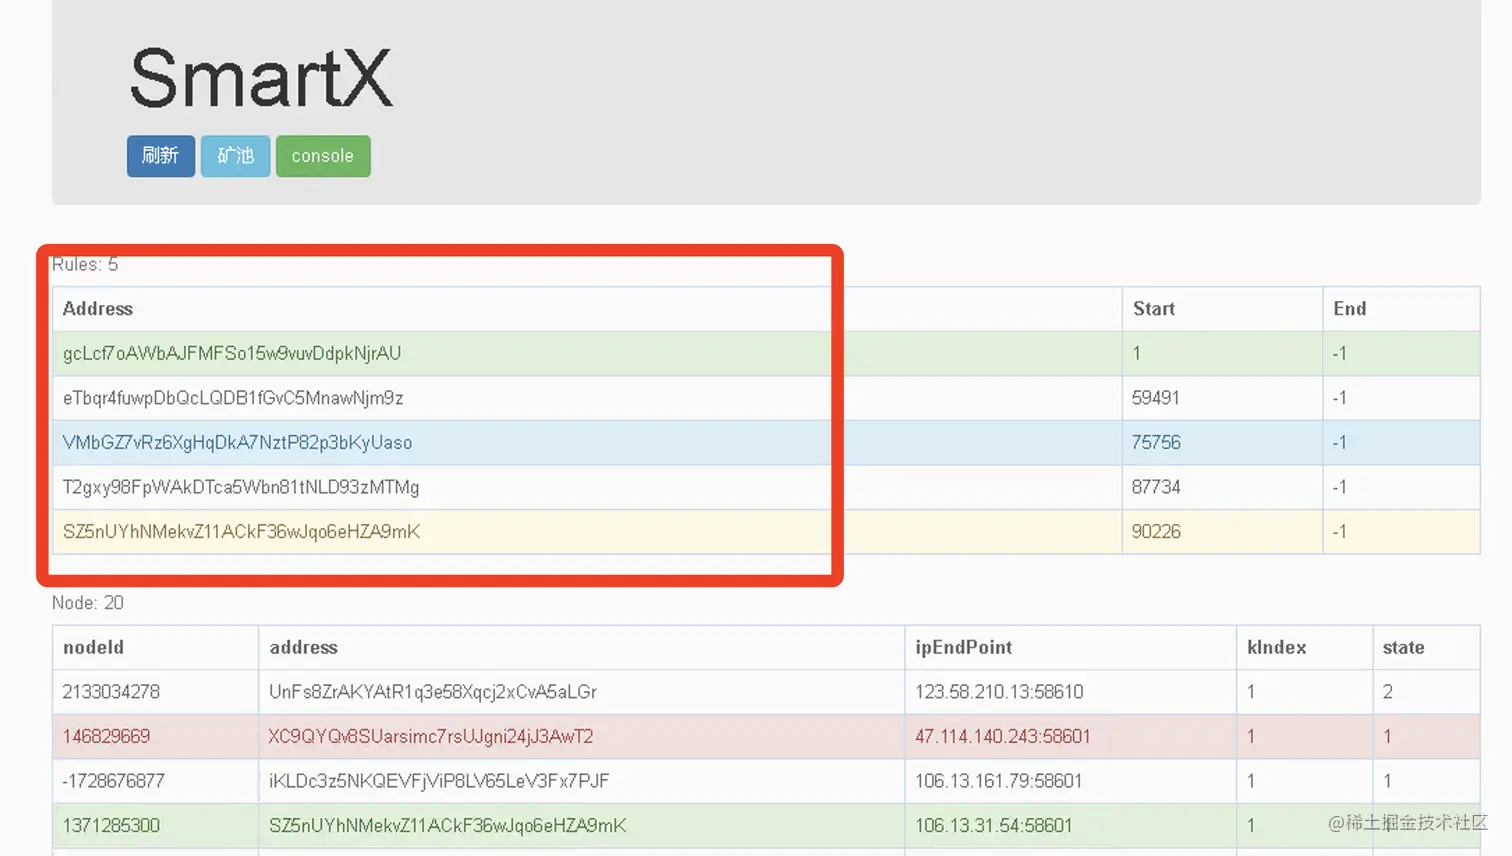Click Start value 90226
1512x856 pixels.
1156,532
